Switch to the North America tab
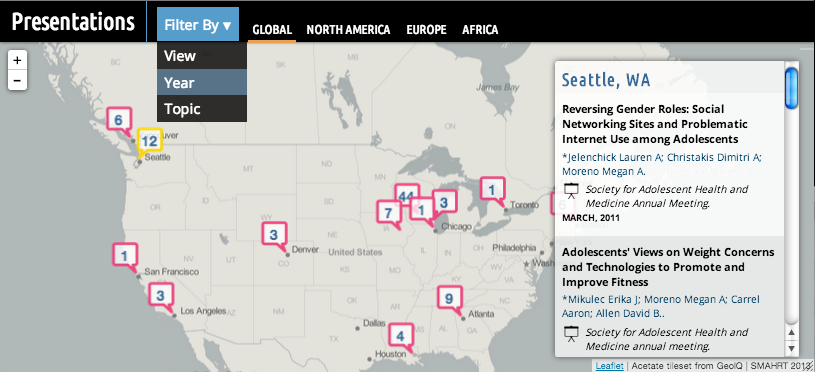815x372 pixels. point(348,30)
